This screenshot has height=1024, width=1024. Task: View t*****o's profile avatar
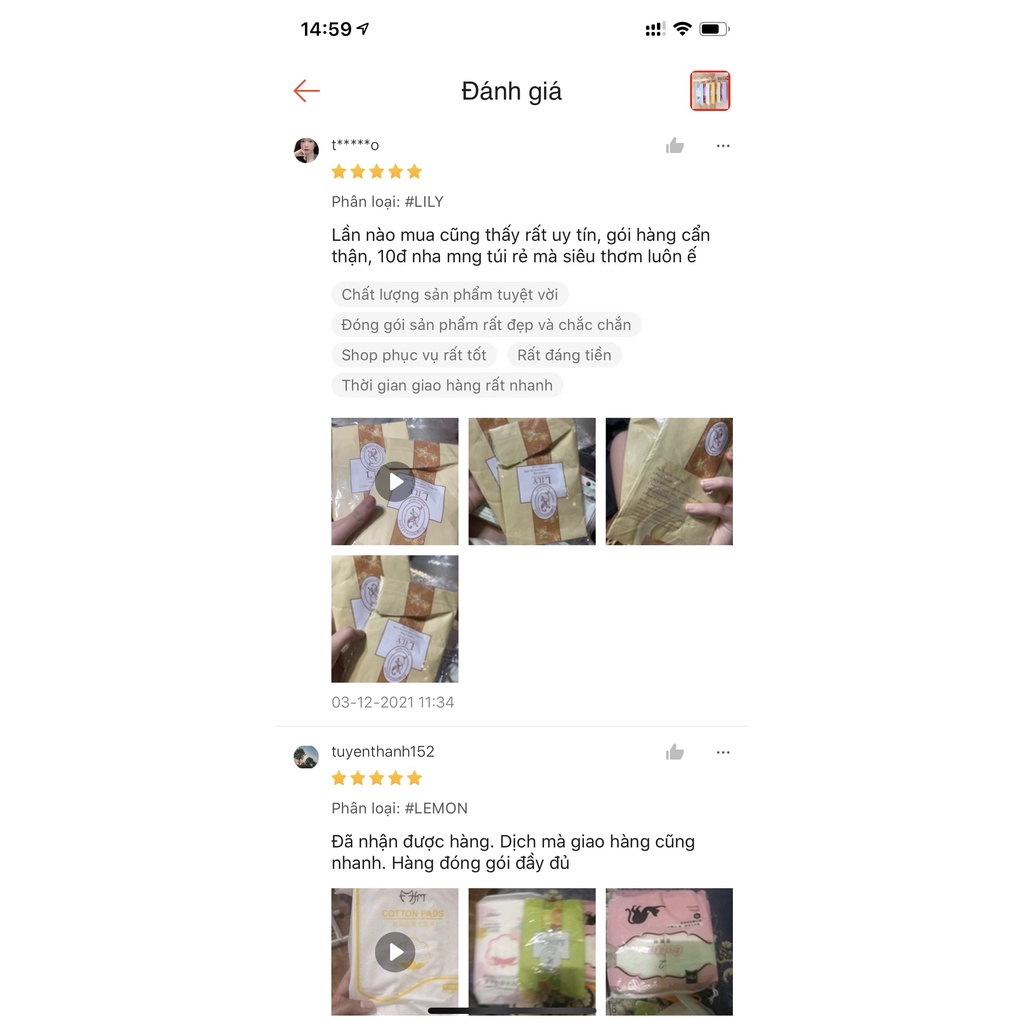point(306,150)
